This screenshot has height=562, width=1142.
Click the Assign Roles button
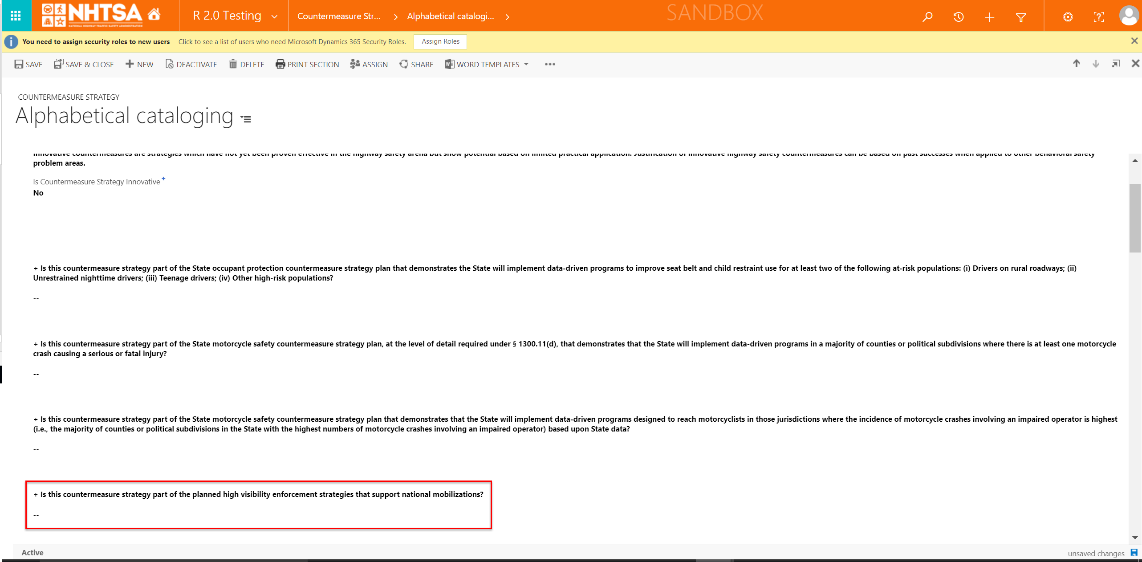[x=441, y=41]
